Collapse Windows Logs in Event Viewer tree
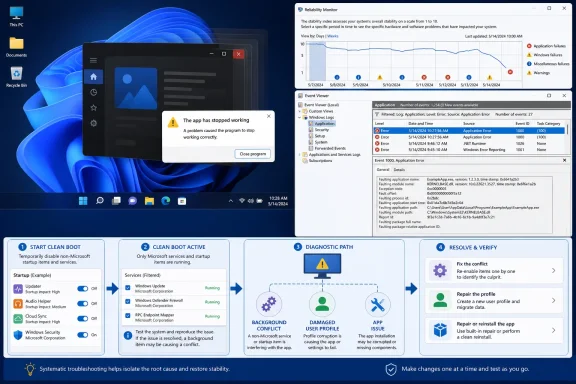 (300, 117)
